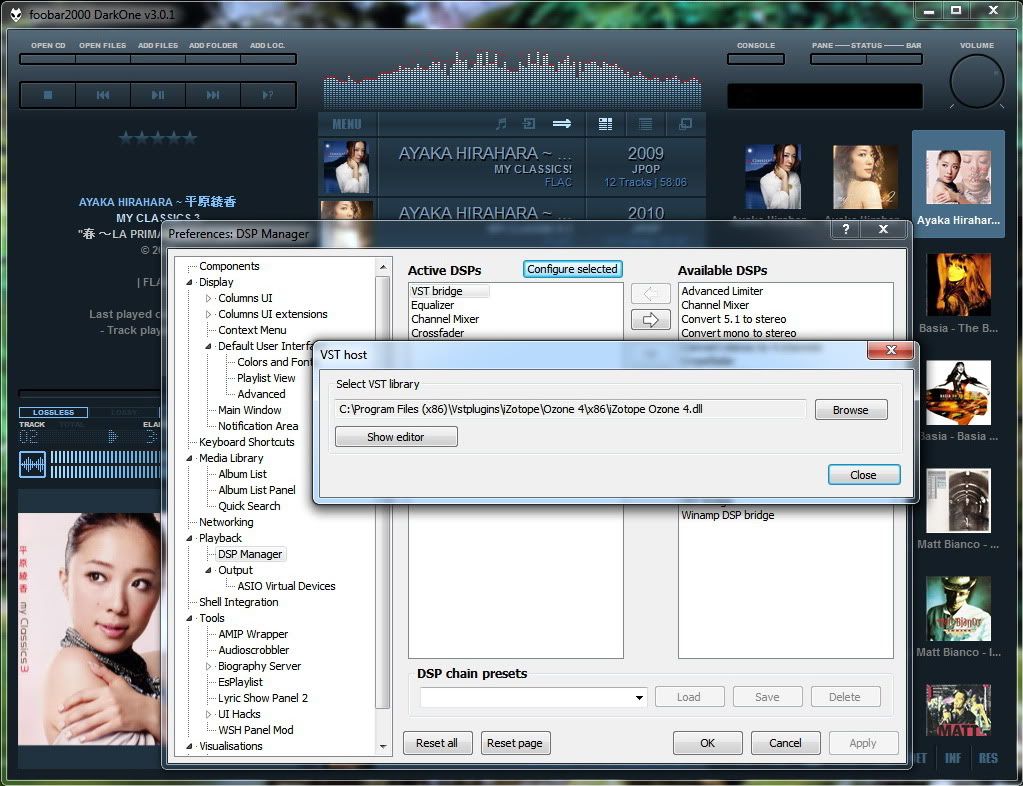The height and width of the screenshot is (786, 1023).
Task: Click the foobar2000 alien logo icon
Action: (x=16, y=14)
